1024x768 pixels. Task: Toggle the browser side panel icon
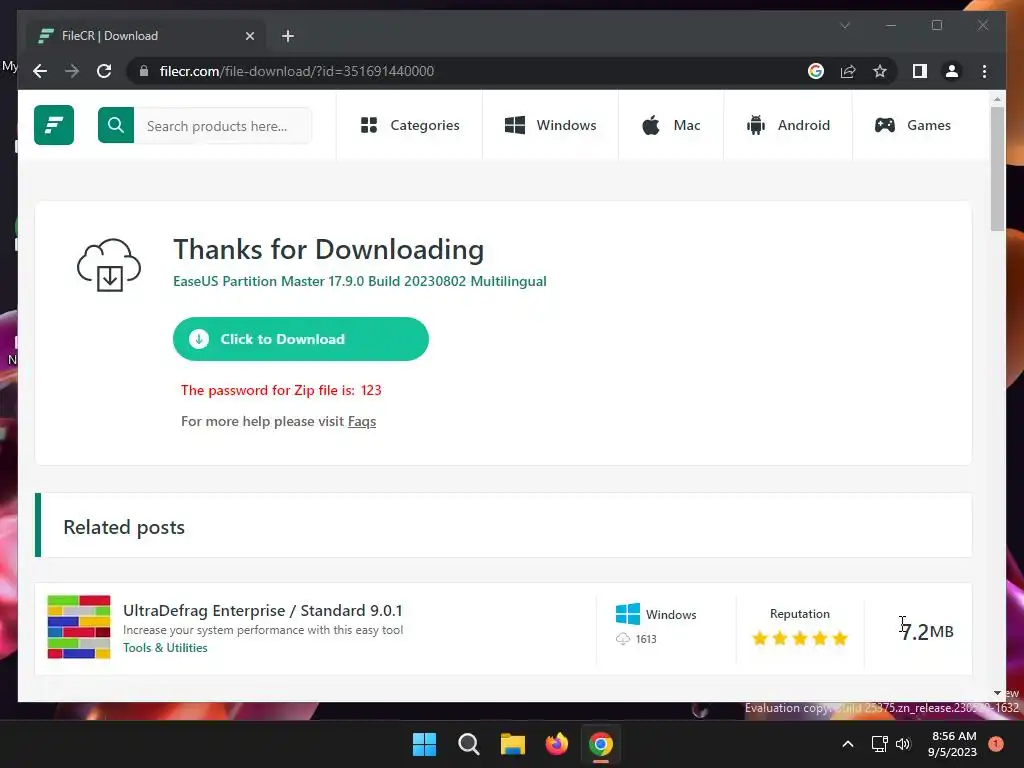coord(920,71)
